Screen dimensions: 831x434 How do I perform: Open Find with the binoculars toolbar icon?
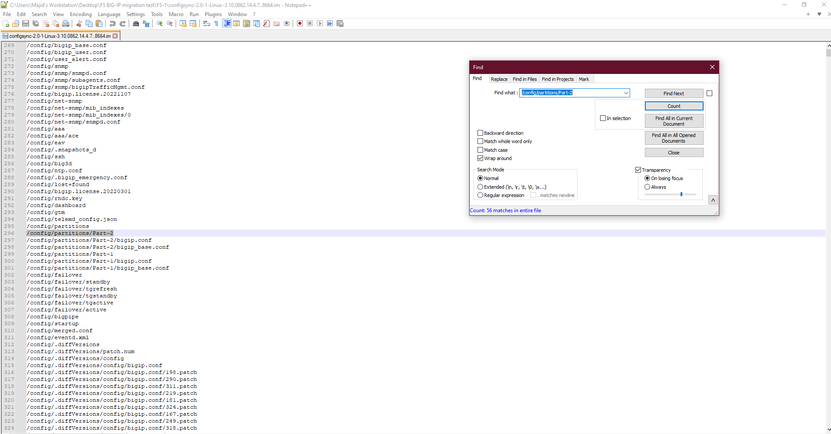click(x=136, y=24)
